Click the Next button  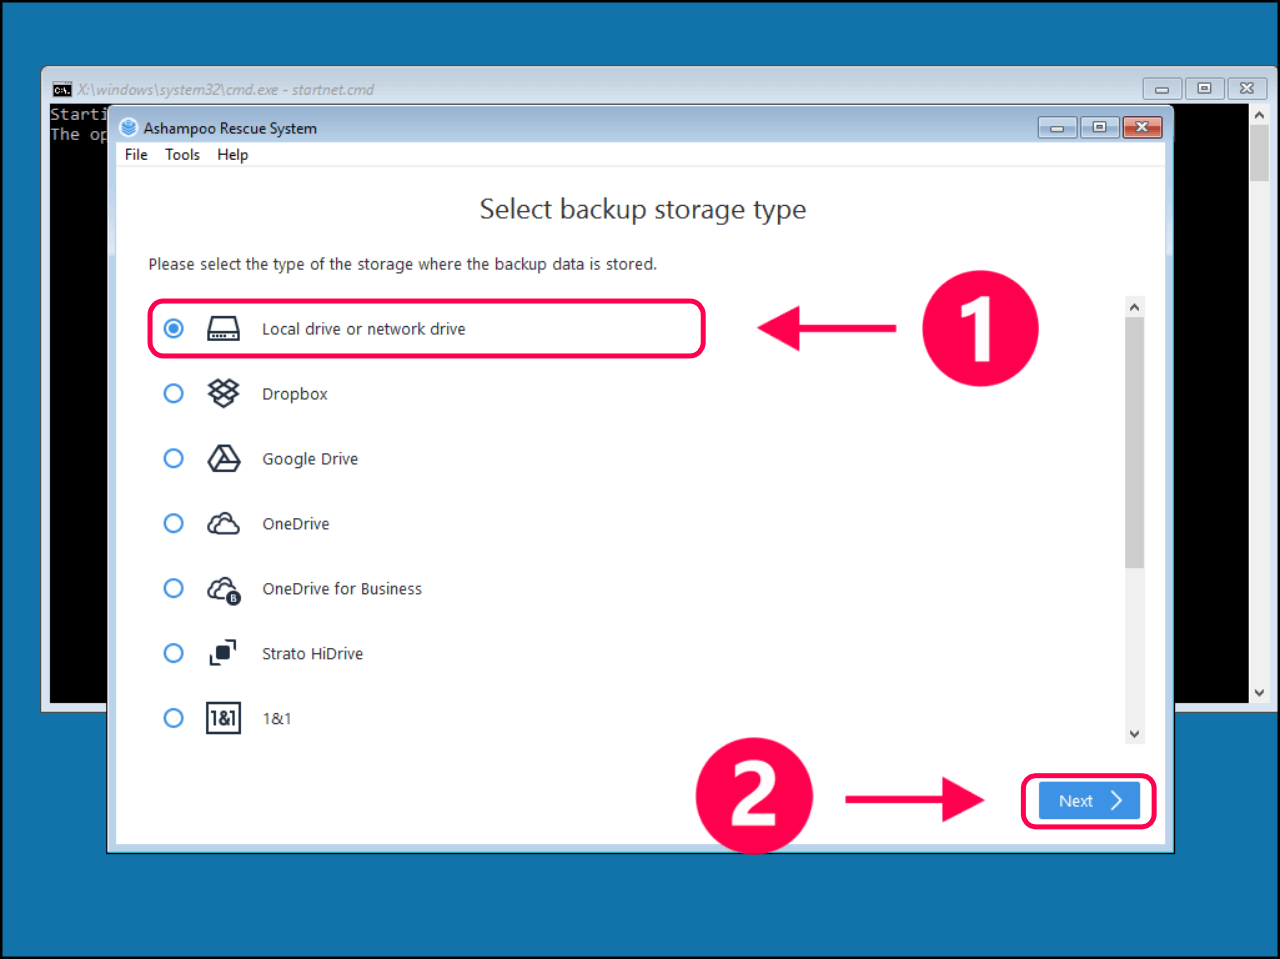[1089, 801]
